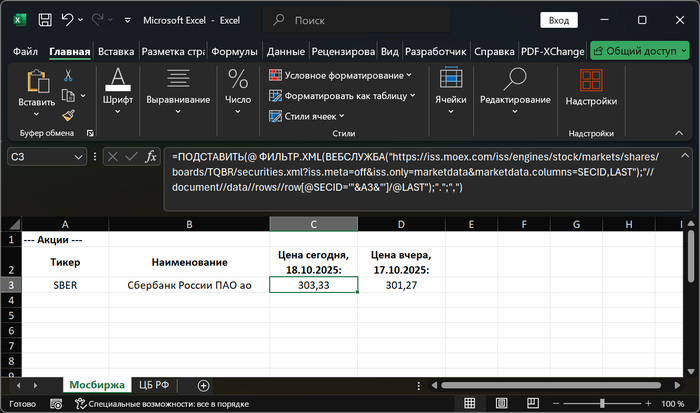Select cell Сбербанк России ПАО ао

pos(189,285)
